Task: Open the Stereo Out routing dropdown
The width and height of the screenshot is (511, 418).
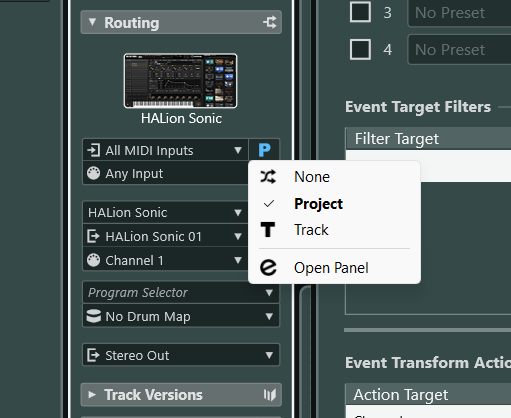Action: coord(181,355)
